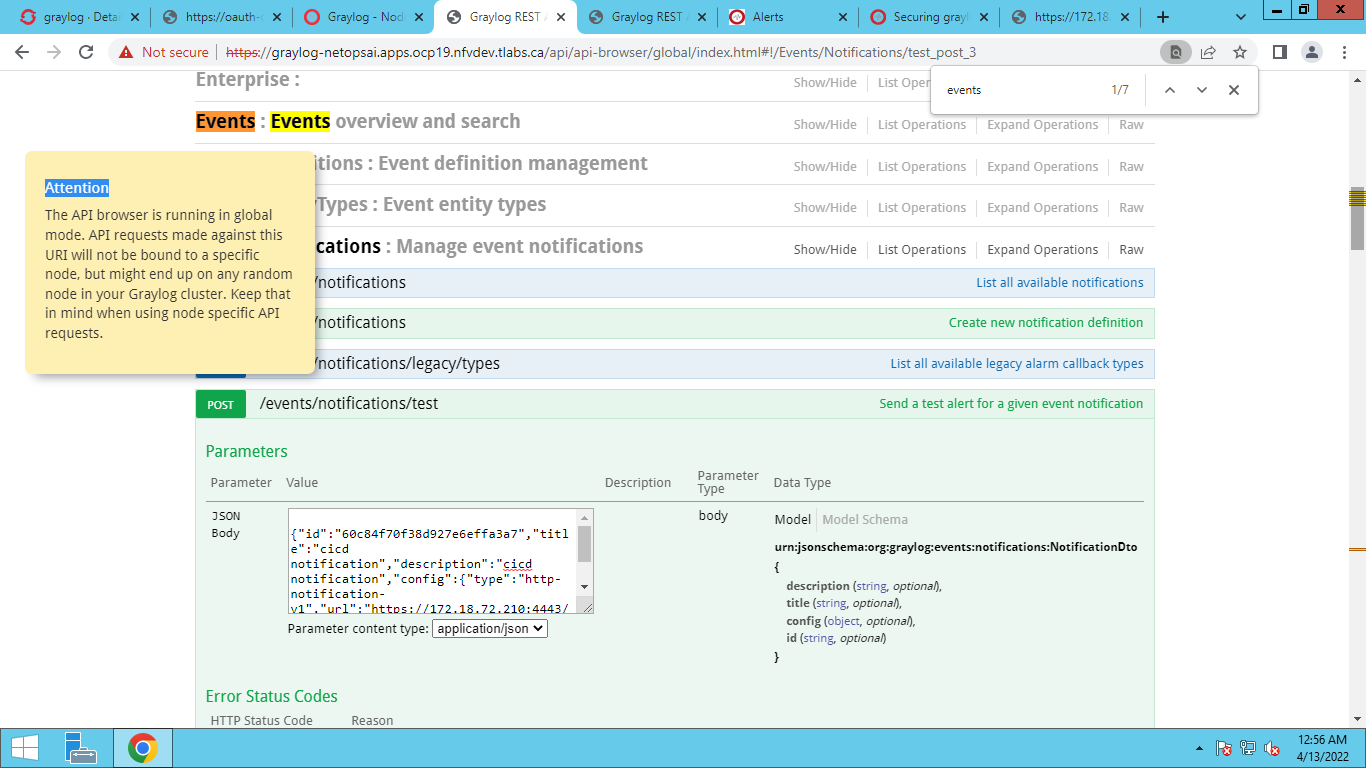Go to previous find result arrow

tap(1169, 90)
